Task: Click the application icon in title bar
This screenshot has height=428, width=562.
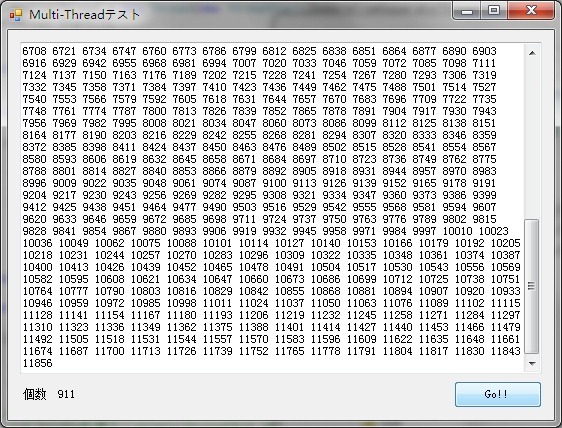Action: 15,15
